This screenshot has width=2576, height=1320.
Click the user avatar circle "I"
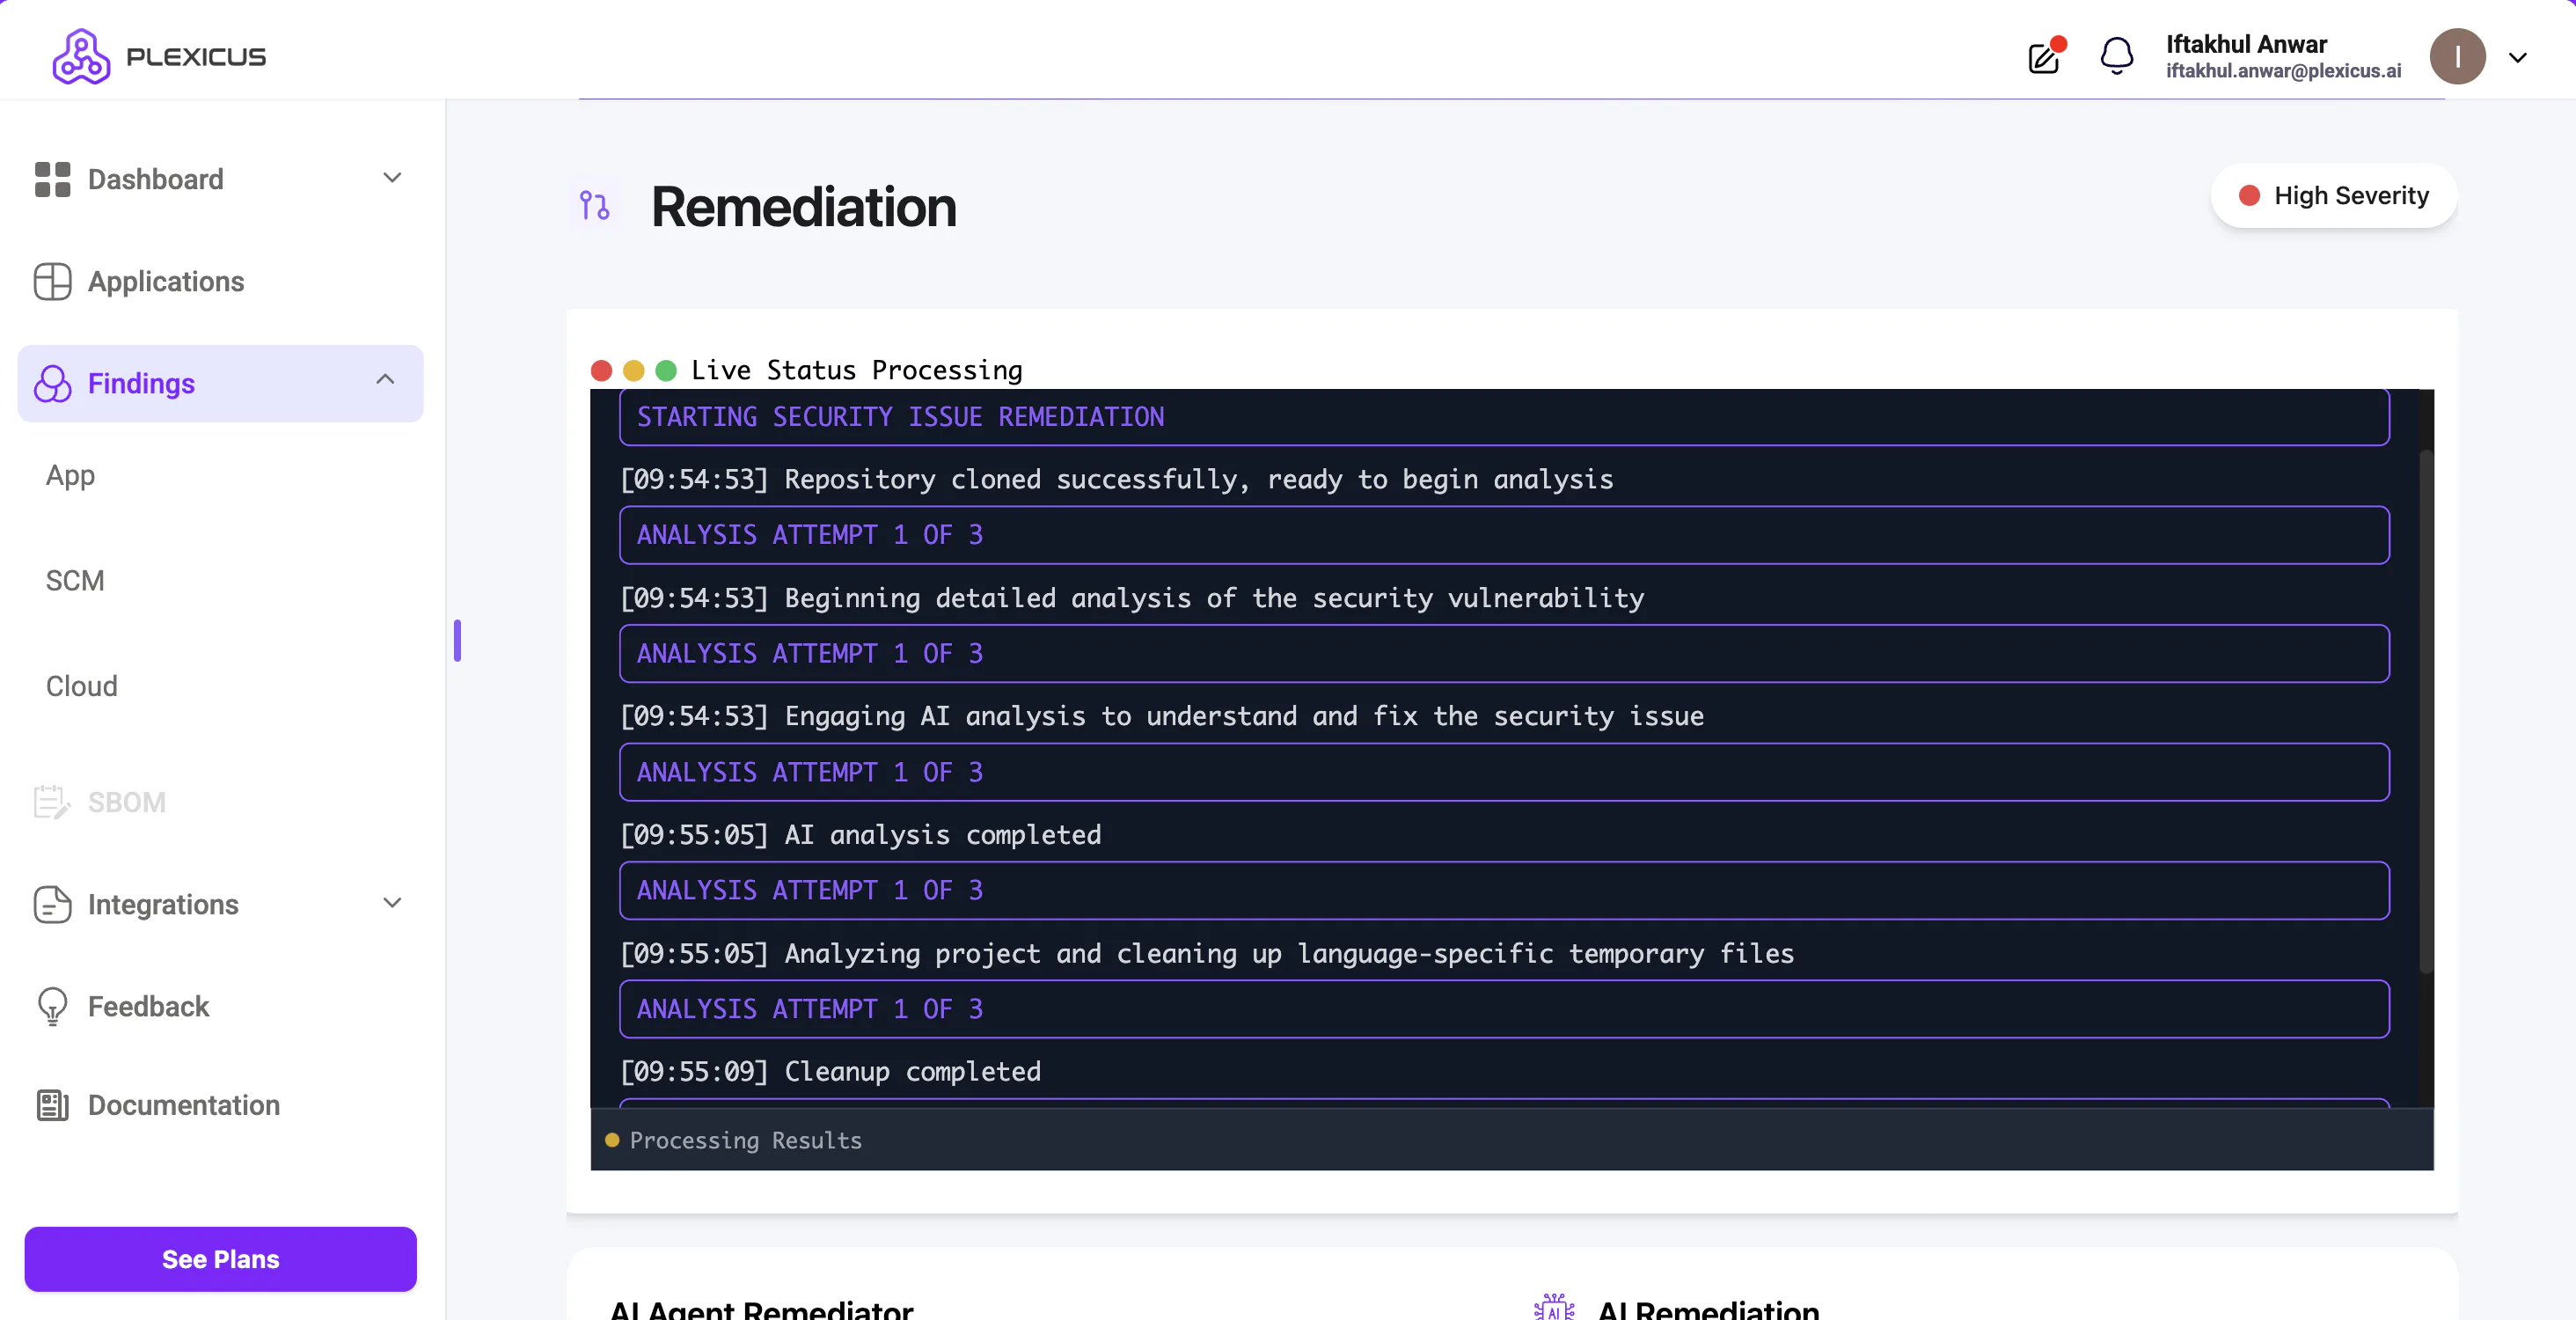(2457, 56)
